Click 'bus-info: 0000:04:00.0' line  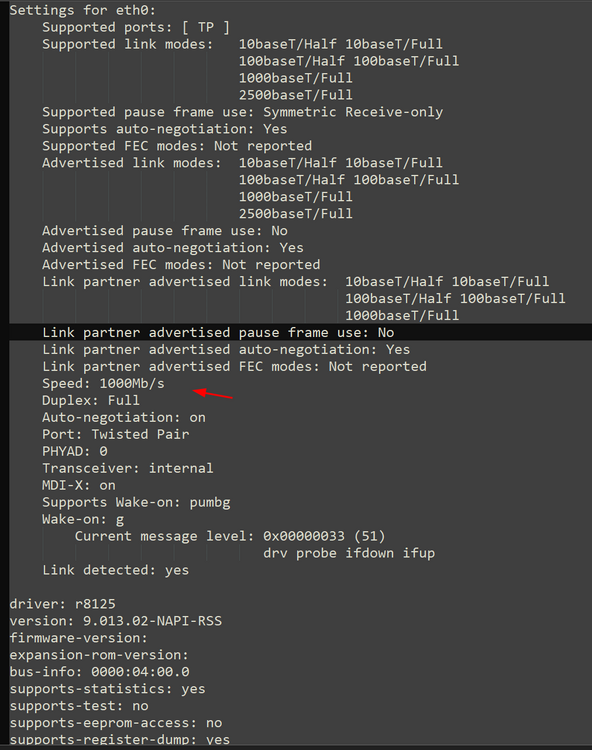[x=99, y=672]
